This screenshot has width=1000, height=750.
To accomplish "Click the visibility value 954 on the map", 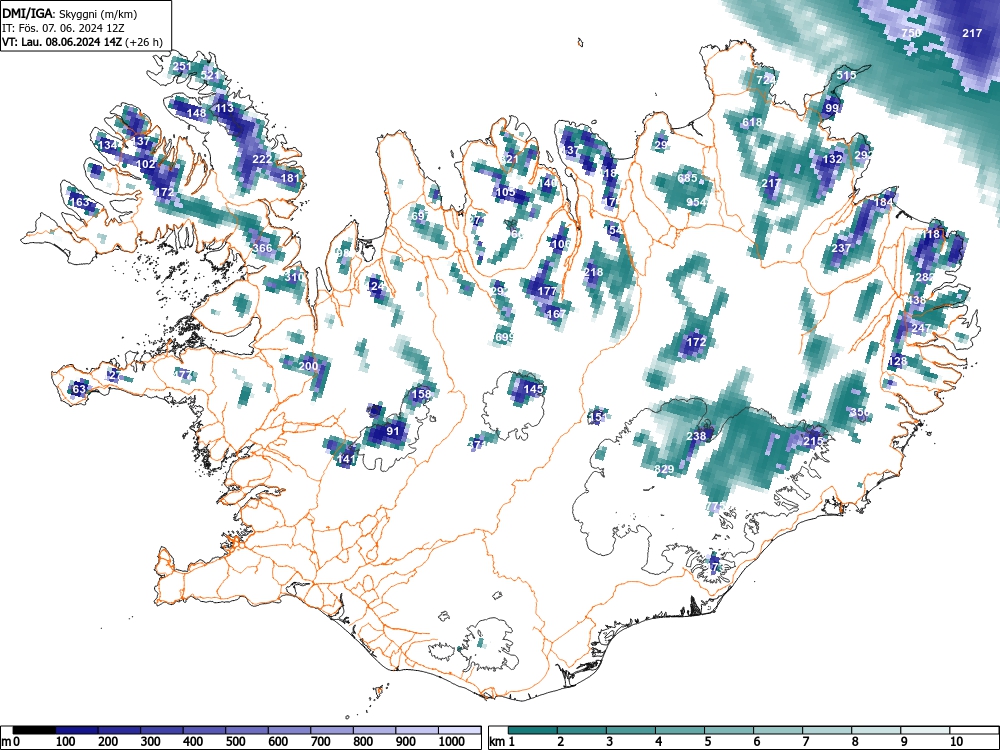I will [x=696, y=202].
